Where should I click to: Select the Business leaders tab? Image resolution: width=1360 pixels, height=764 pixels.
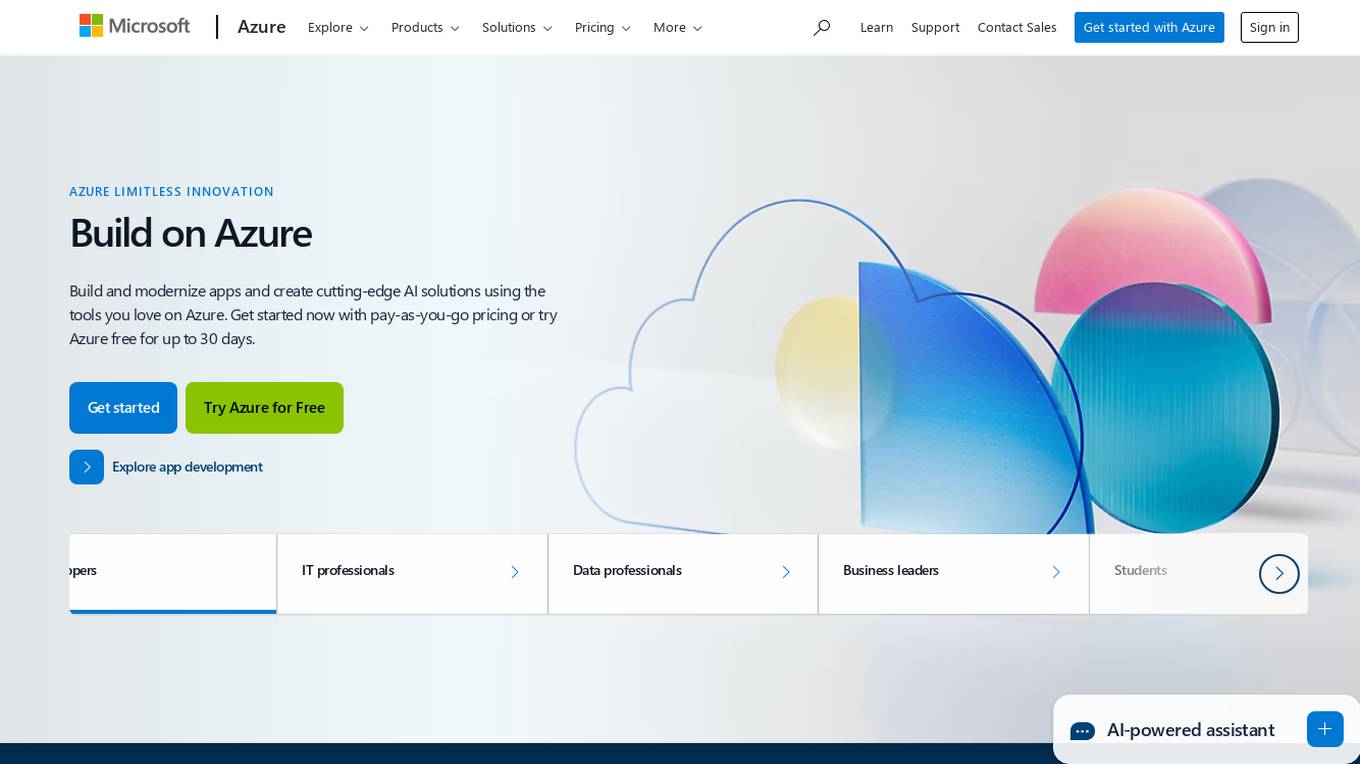(x=953, y=573)
